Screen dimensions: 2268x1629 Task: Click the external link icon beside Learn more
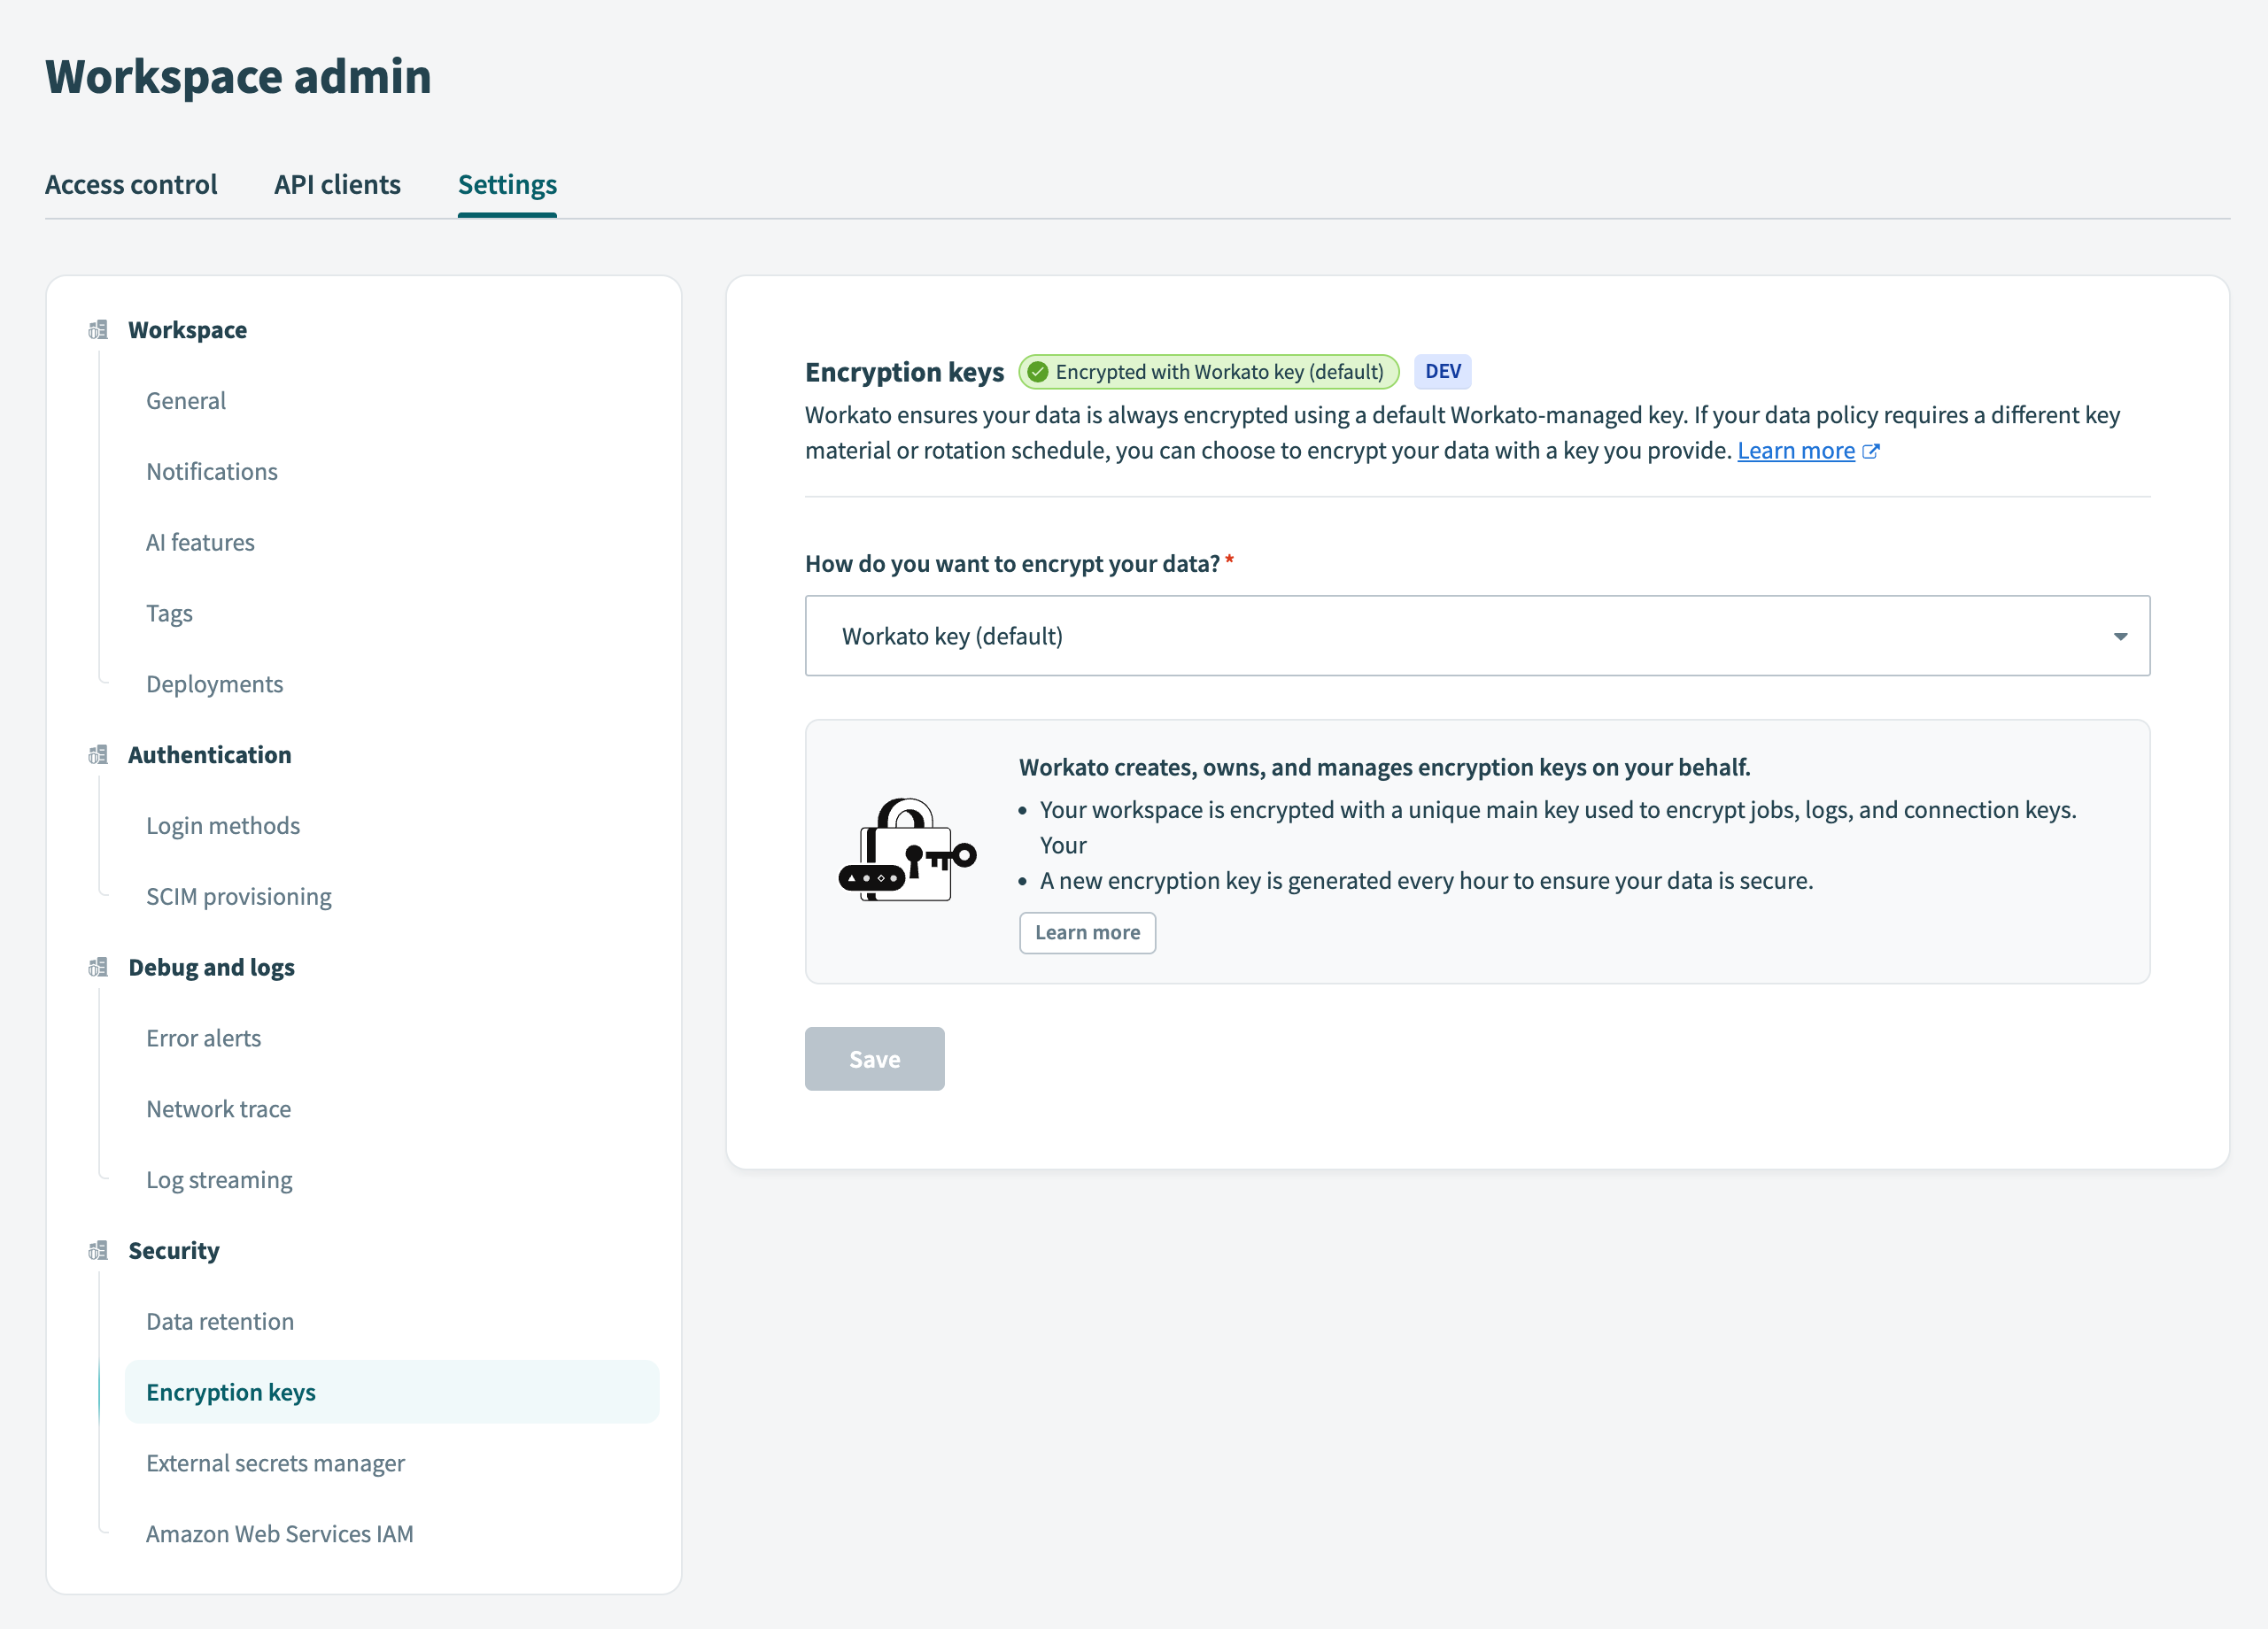click(x=1872, y=450)
